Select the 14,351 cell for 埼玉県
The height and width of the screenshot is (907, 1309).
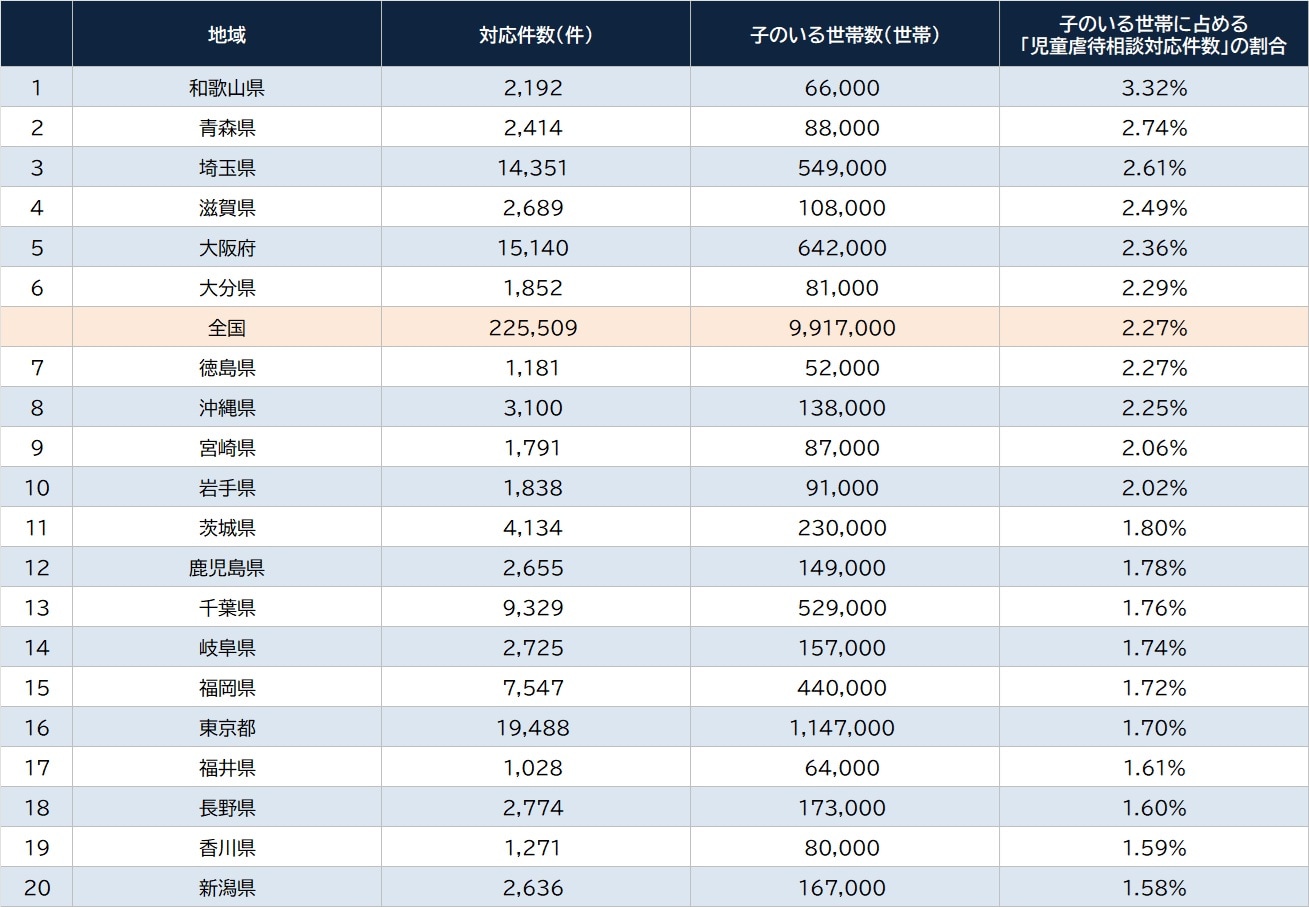(x=535, y=168)
